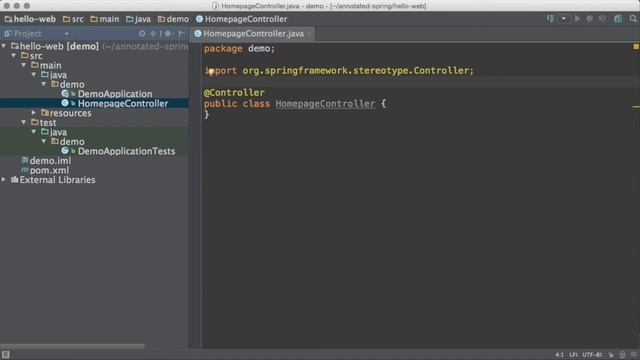Image resolution: width=640 pixels, height=360 pixels.
Task: Click the tool windows toggle in status bar
Action: pyautogui.click(x=6, y=354)
